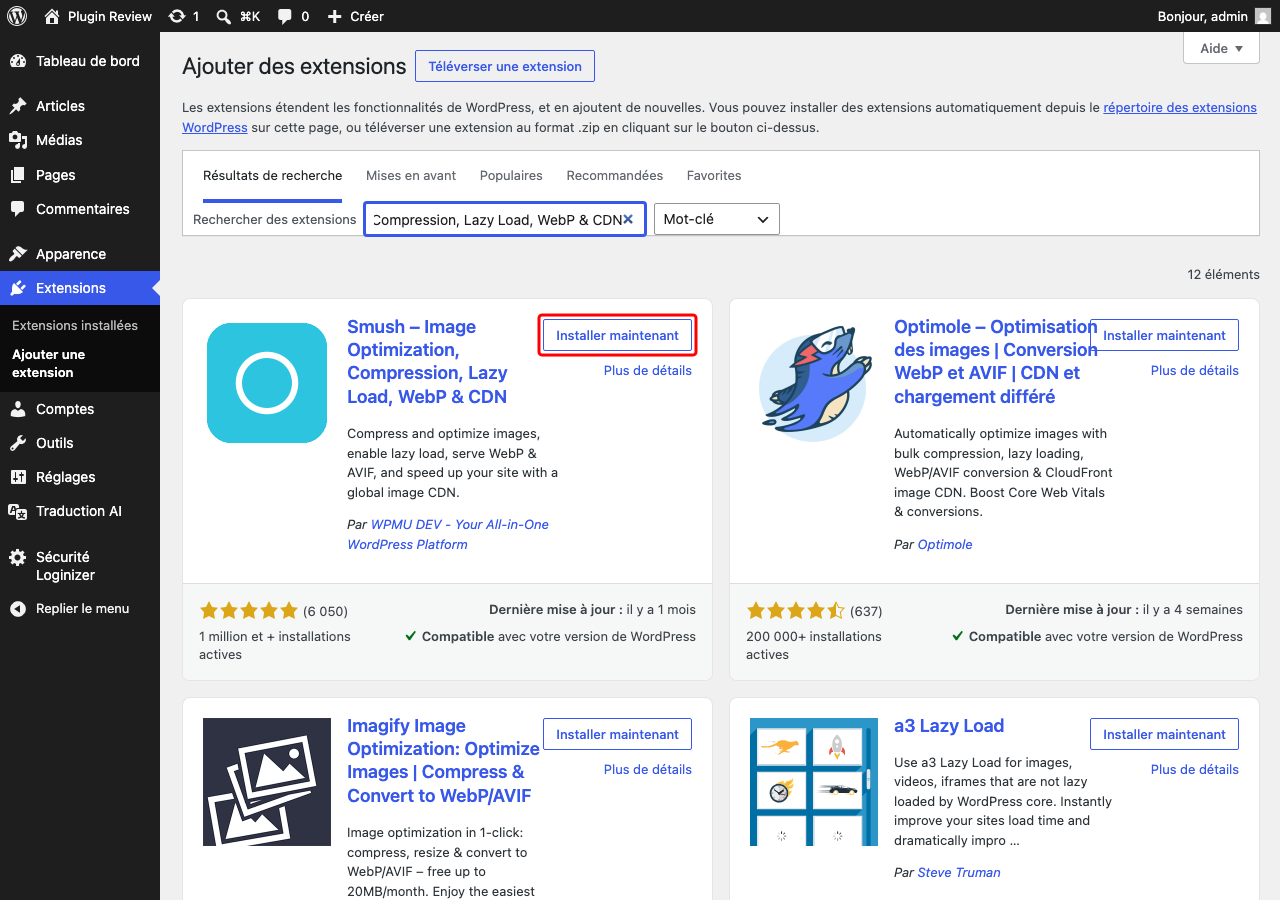Open the a3 Lazy Load title link
The height and width of the screenshot is (900, 1280).
[x=949, y=727]
